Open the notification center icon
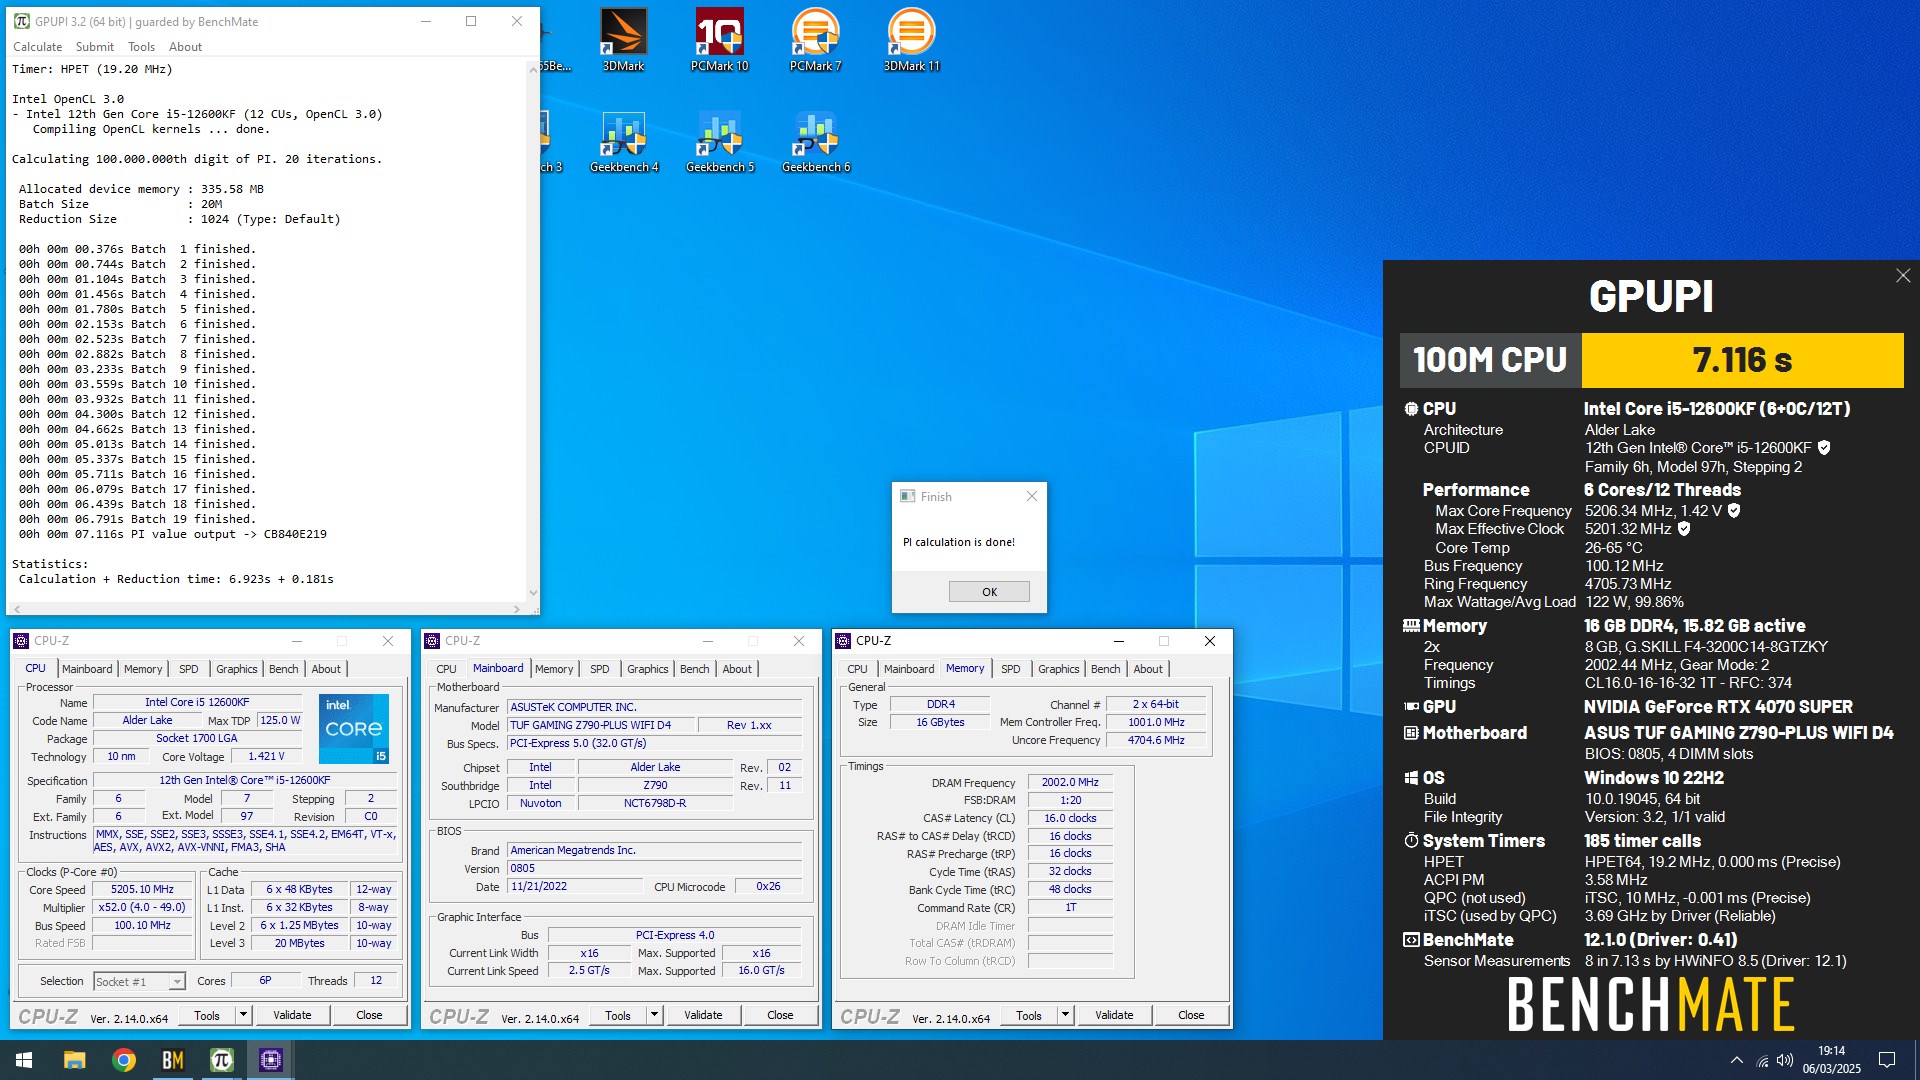 point(1887,1060)
